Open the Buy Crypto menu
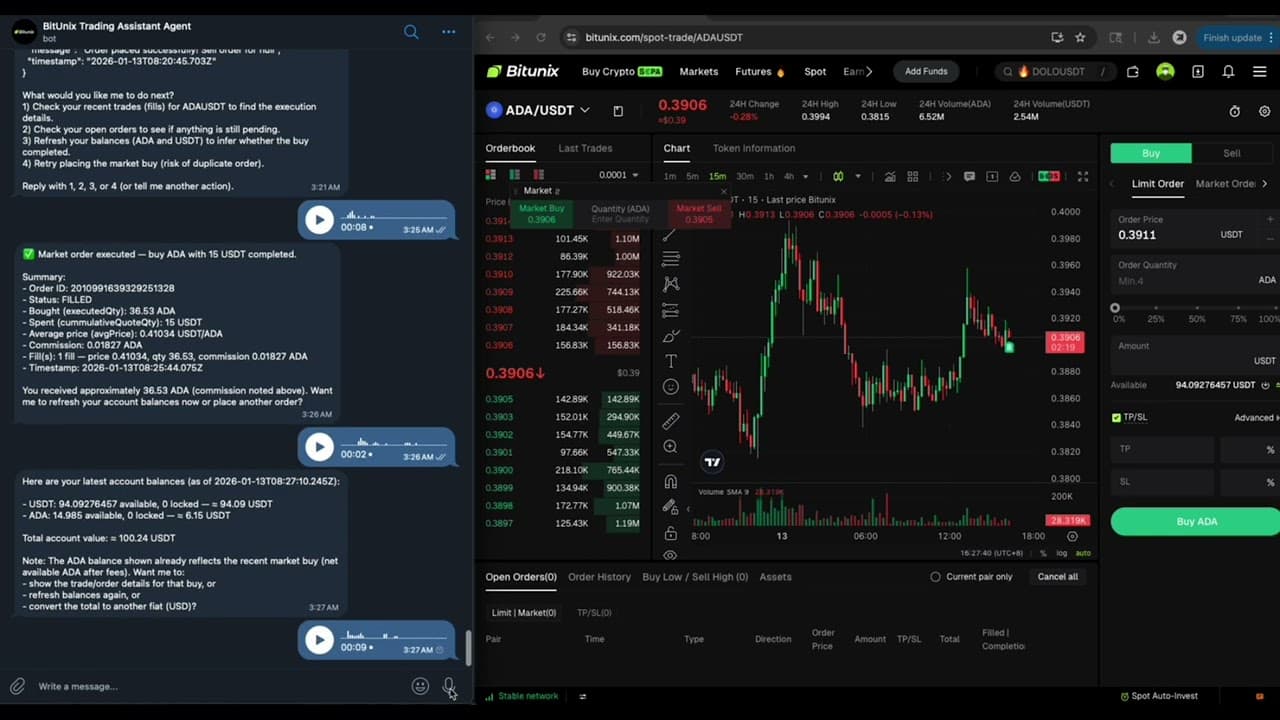This screenshot has width=1280, height=720. point(621,71)
